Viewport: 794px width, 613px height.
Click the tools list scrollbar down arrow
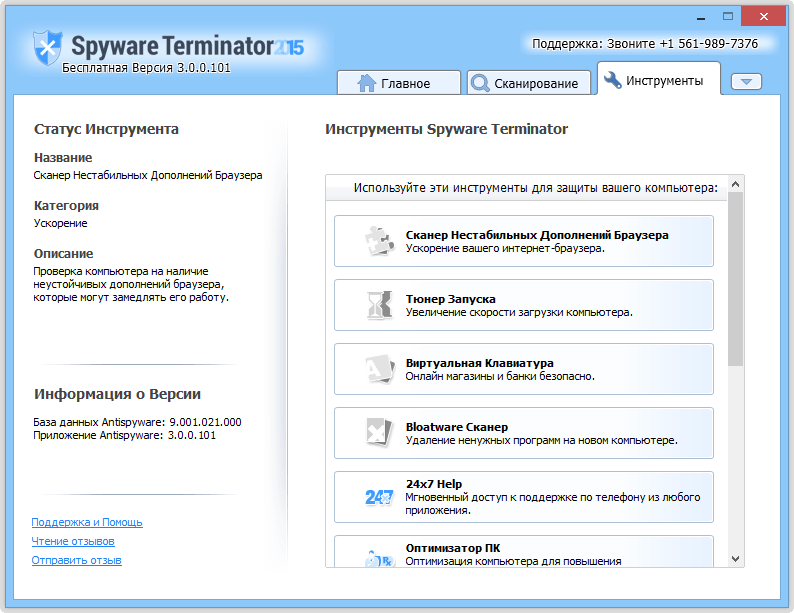click(x=736, y=559)
